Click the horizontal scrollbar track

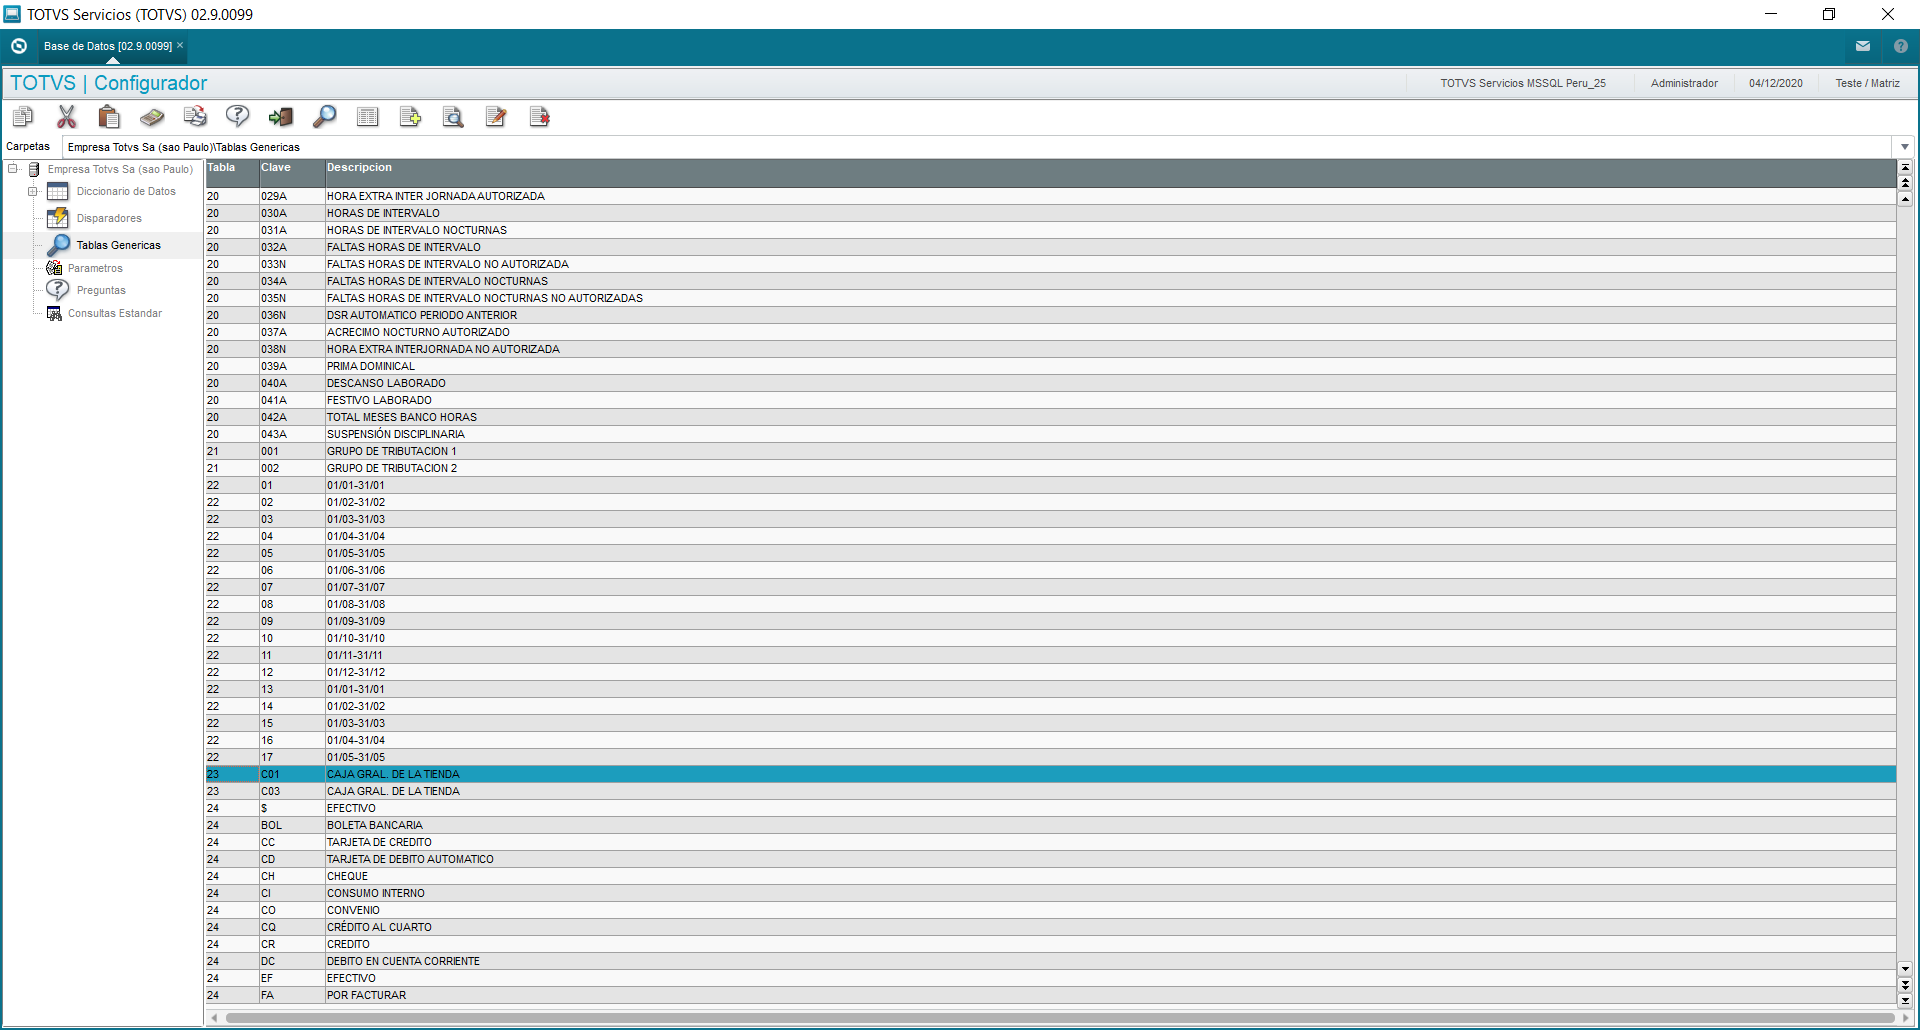[x=1060, y=1018]
